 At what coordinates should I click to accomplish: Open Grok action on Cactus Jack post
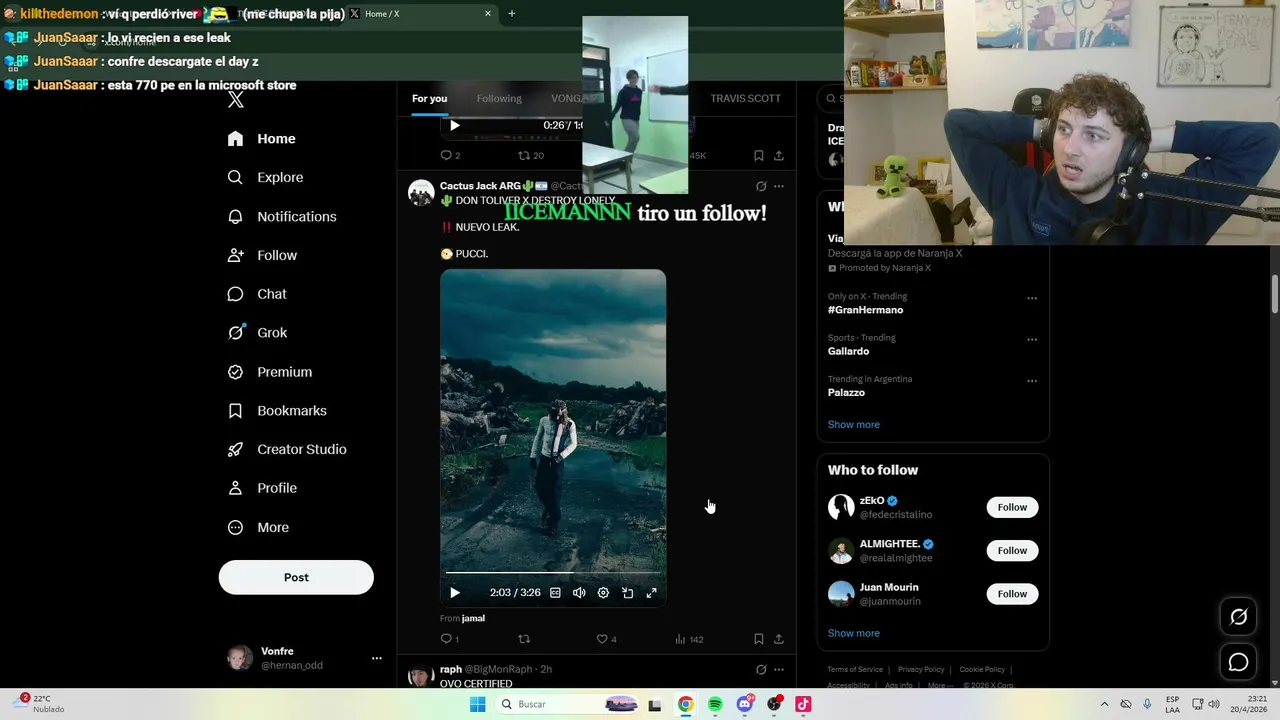click(x=761, y=186)
